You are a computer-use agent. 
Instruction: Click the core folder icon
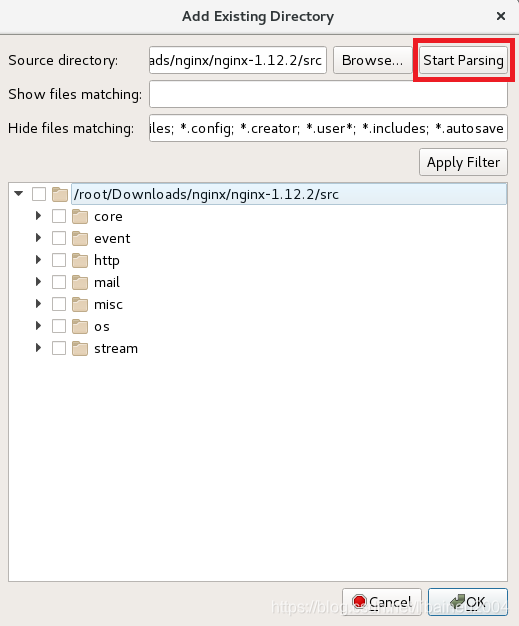coord(80,216)
